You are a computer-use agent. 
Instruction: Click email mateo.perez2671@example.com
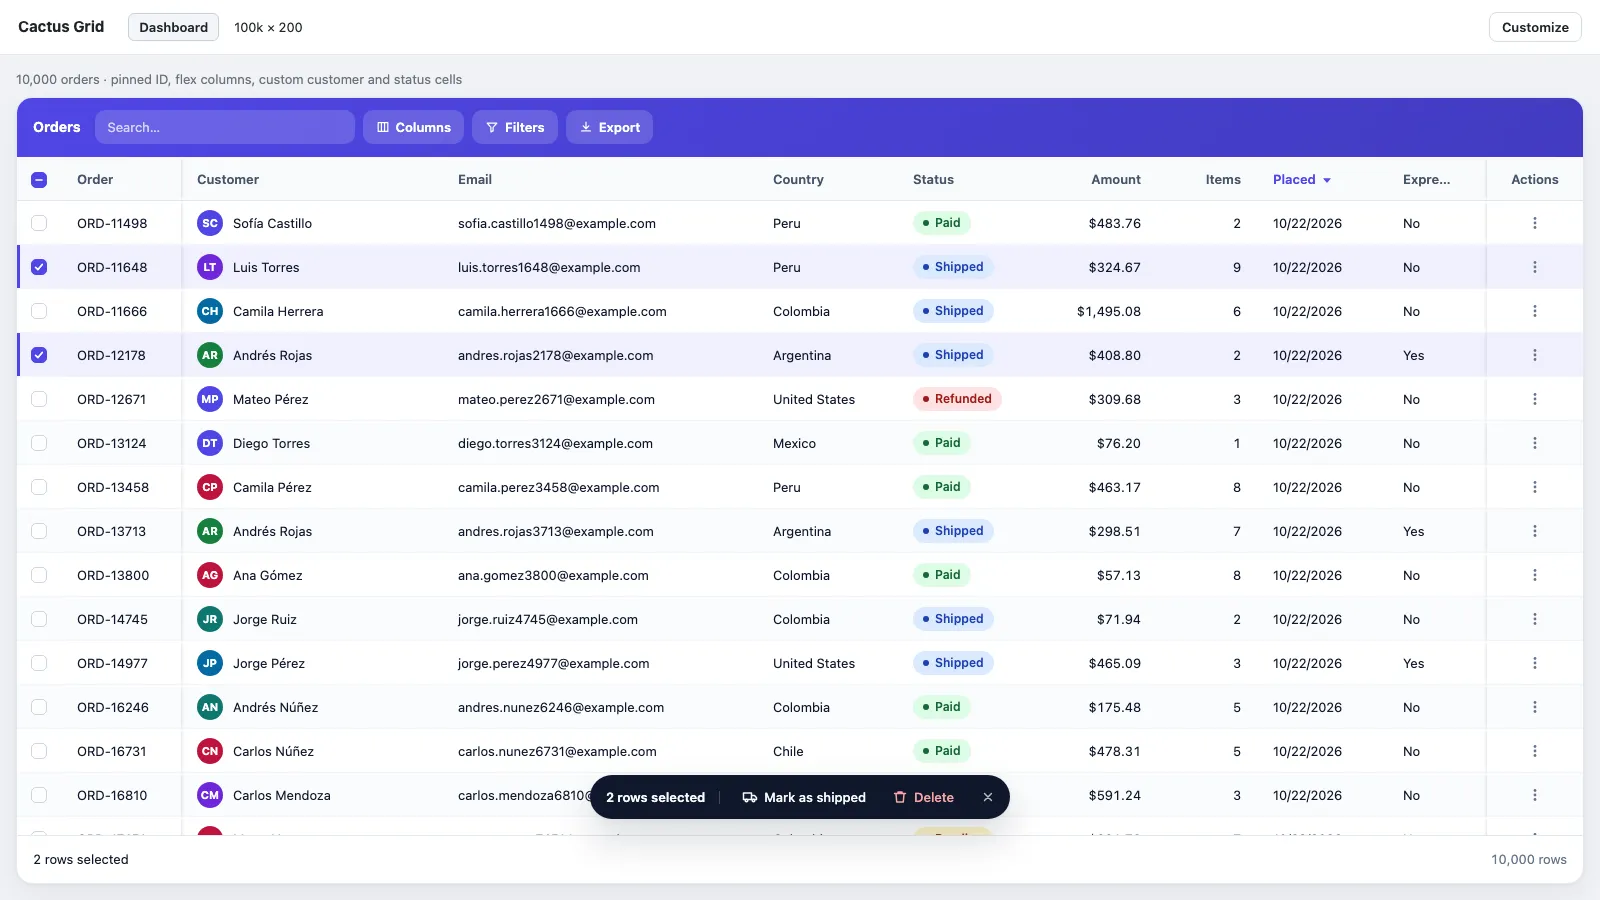click(x=556, y=399)
